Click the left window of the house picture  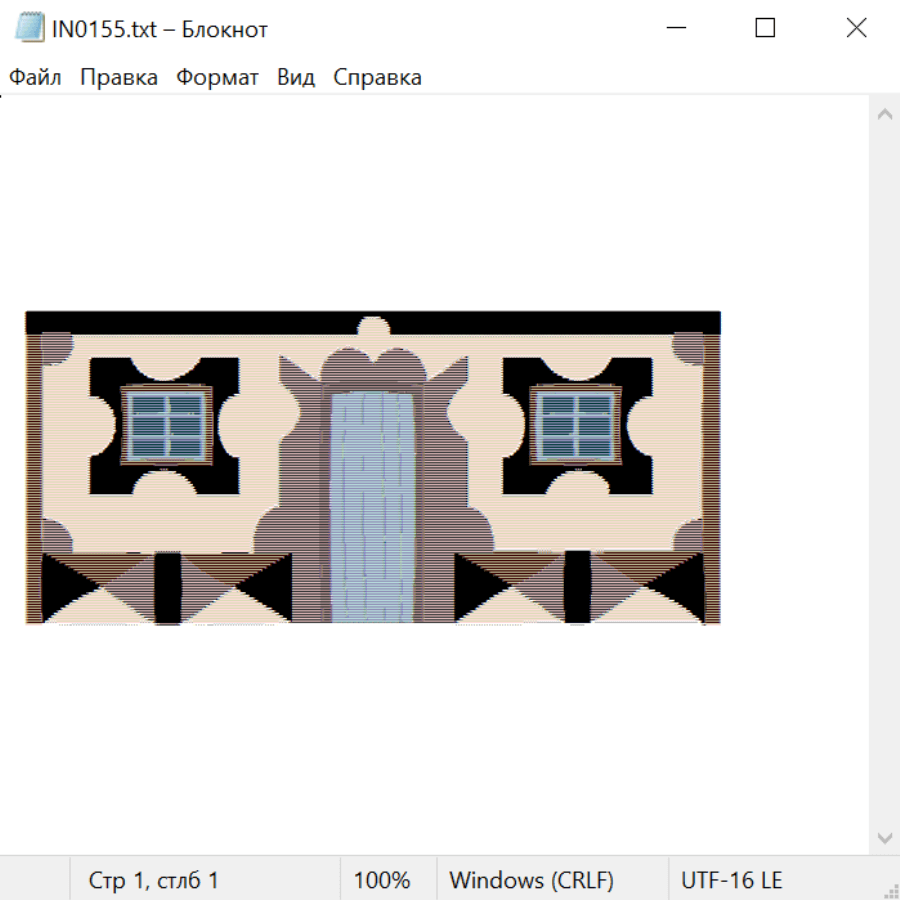(x=166, y=425)
